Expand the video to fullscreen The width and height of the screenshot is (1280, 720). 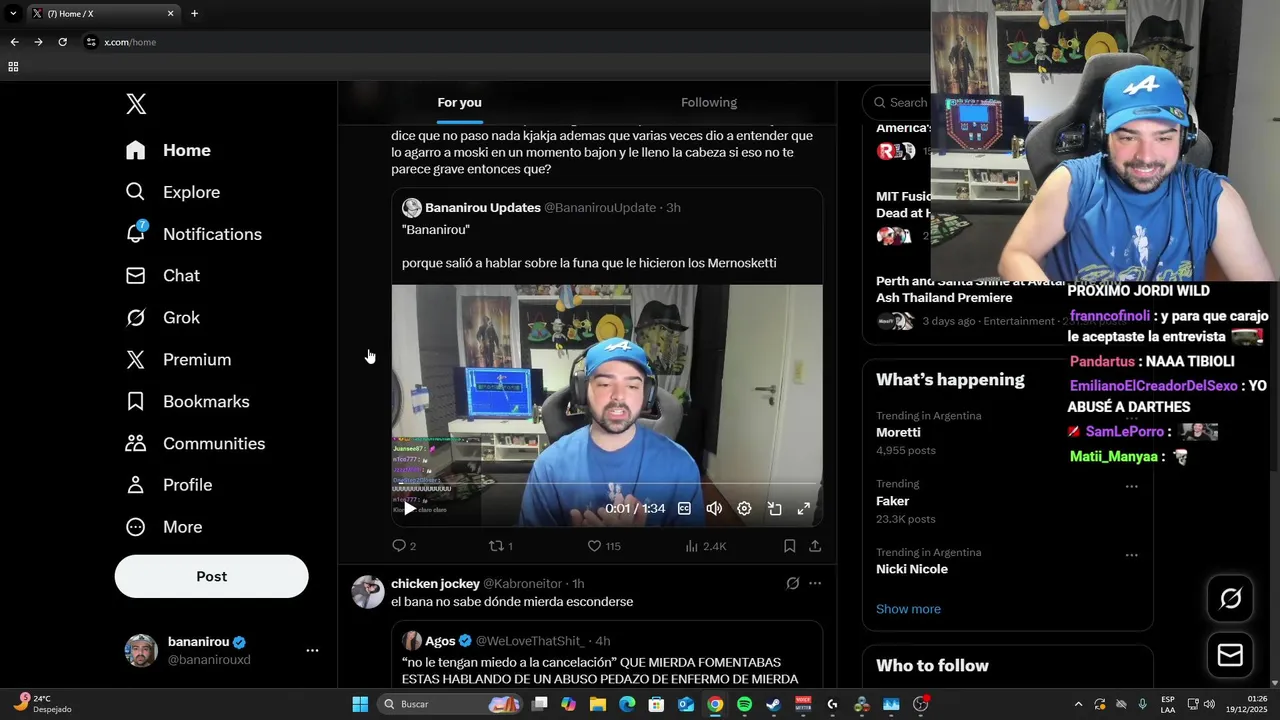click(x=804, y=508)
